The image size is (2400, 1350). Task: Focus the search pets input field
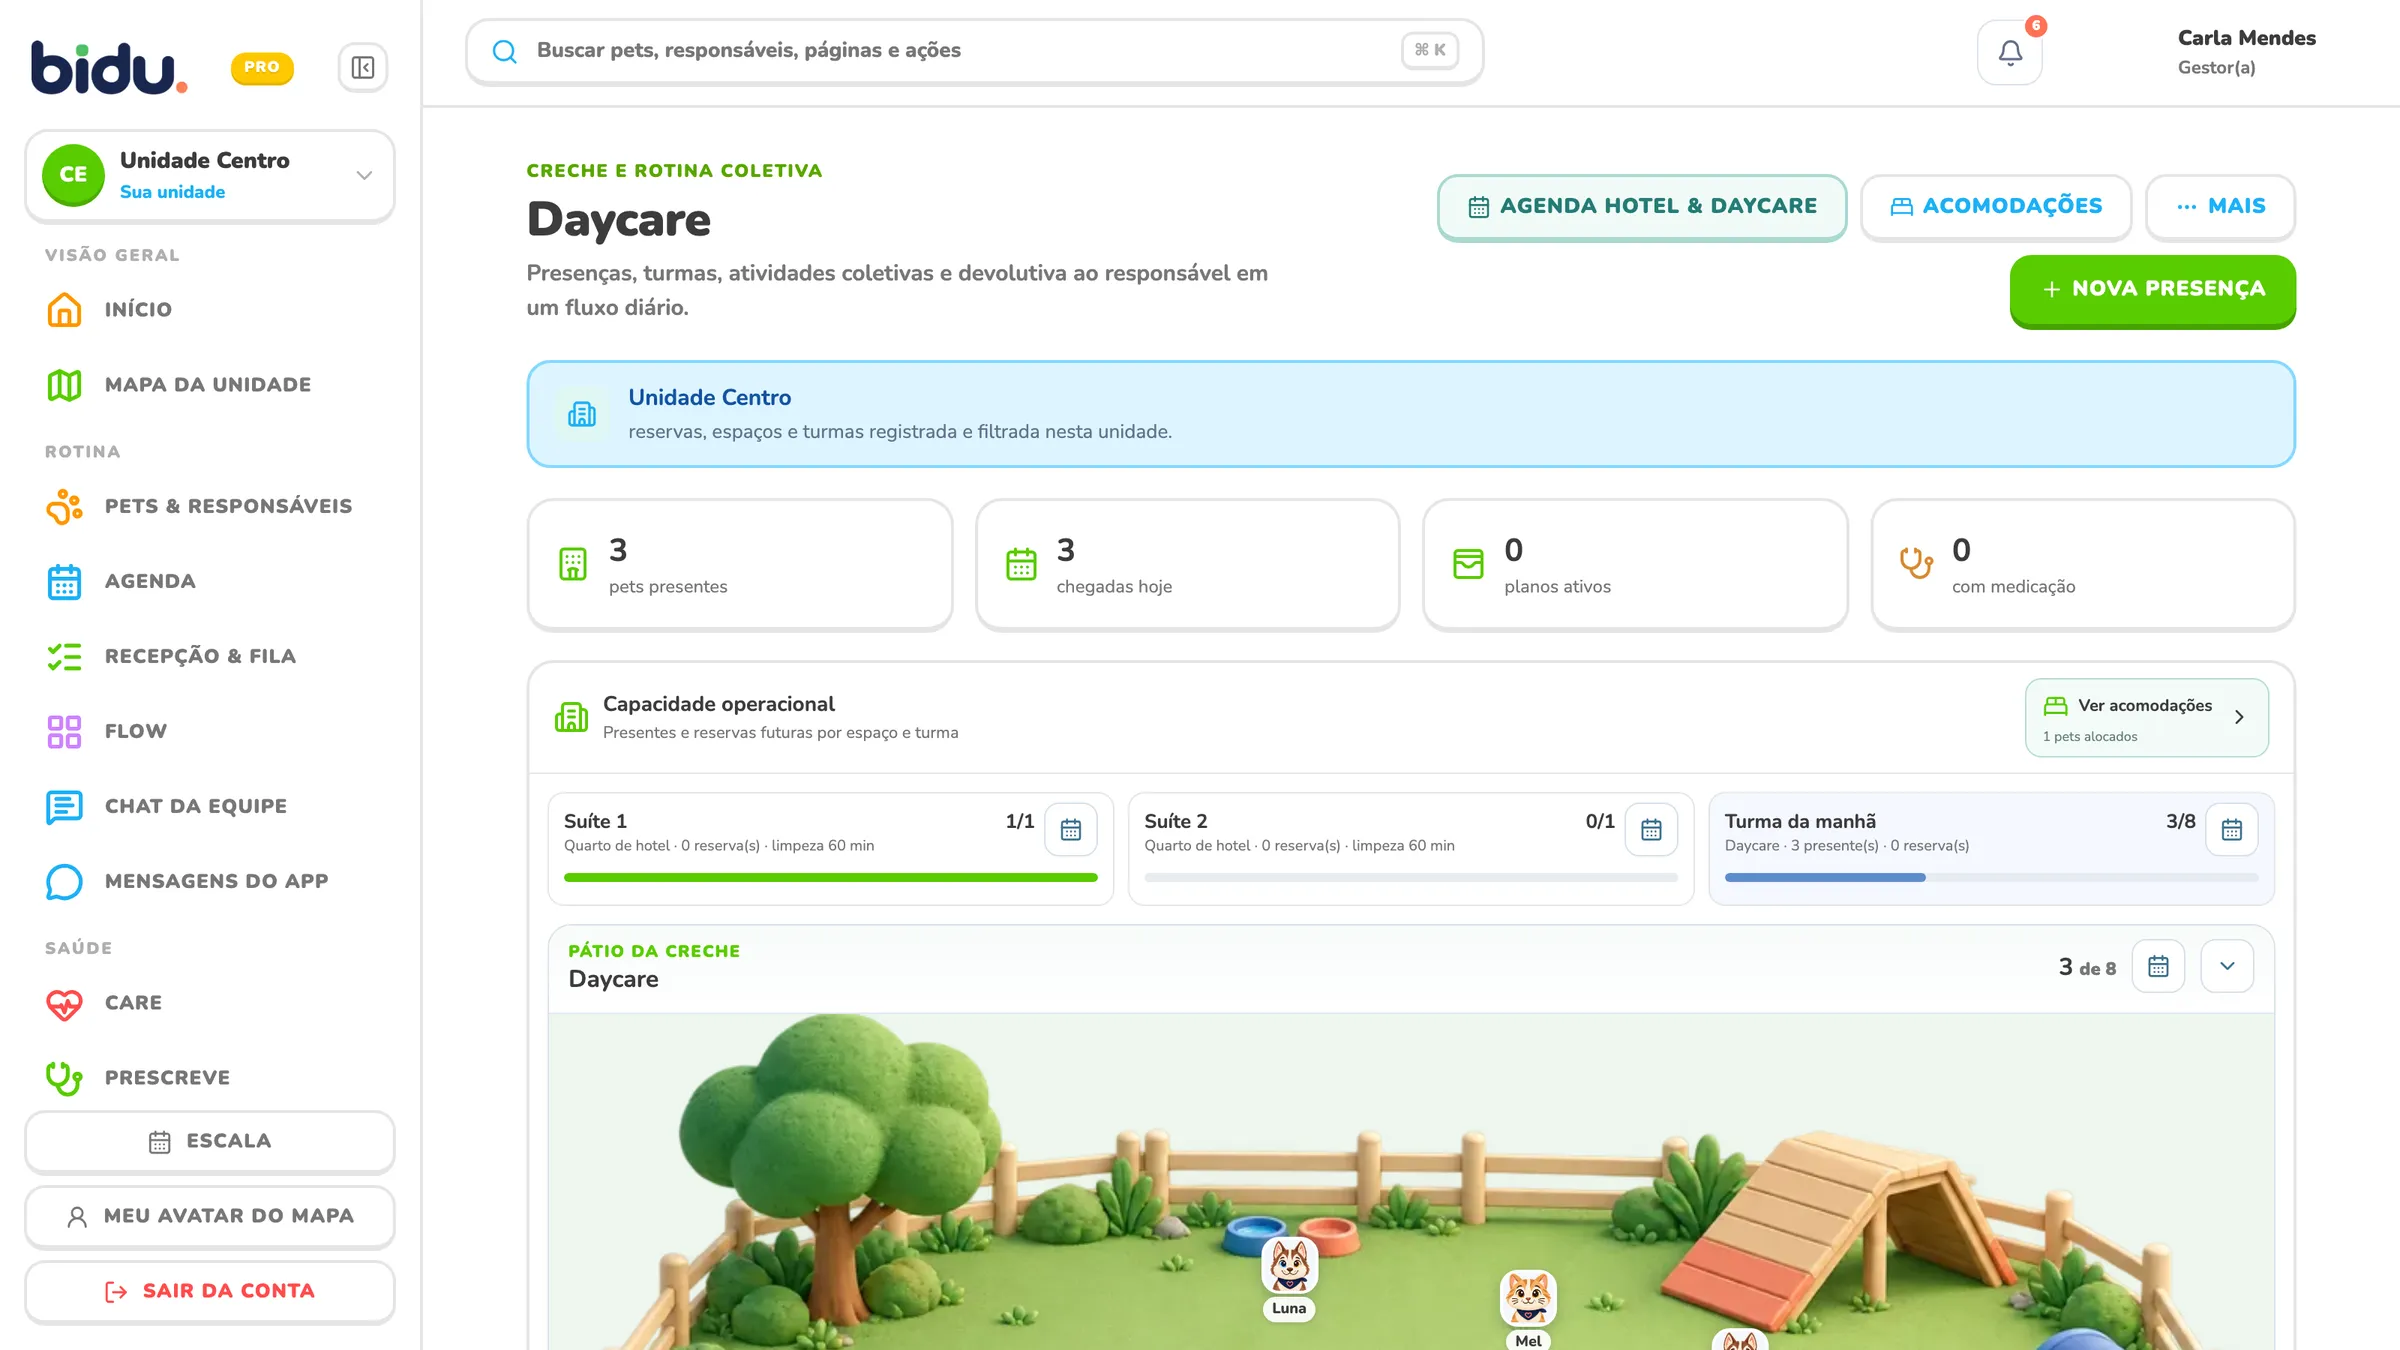pyautogui.click(x=974, y=51)
